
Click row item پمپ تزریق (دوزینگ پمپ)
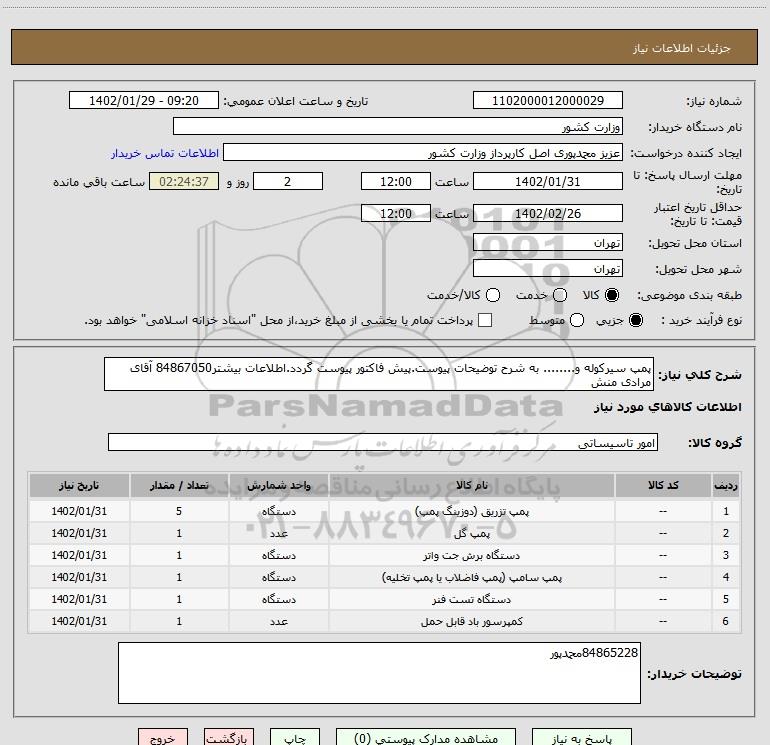click(x=471, y=511)
